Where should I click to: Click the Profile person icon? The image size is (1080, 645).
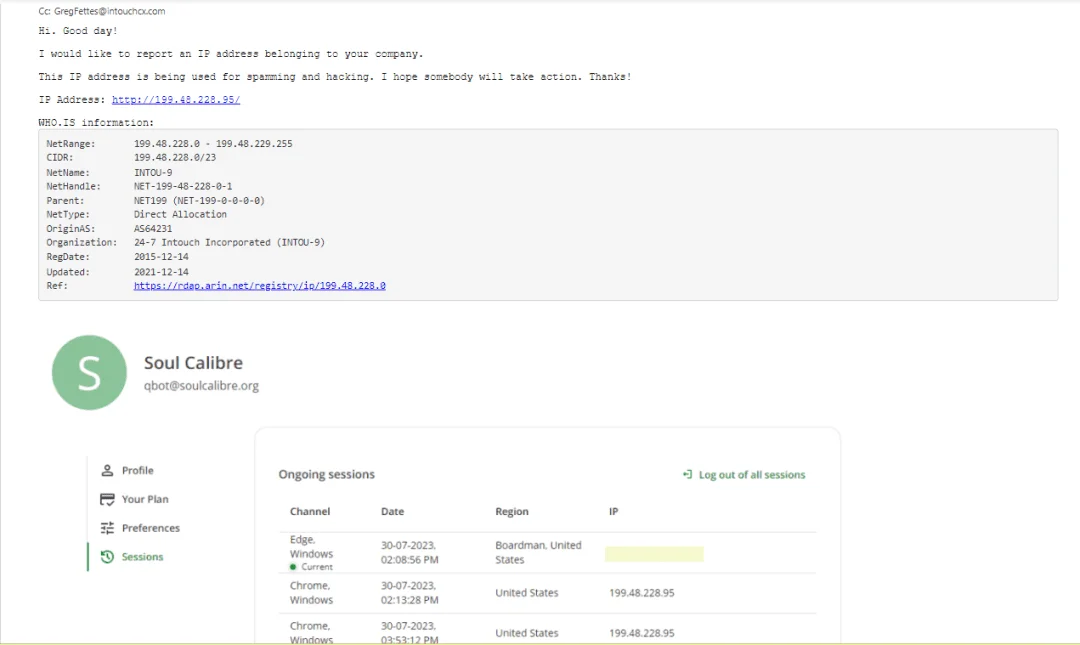point(107,471)
